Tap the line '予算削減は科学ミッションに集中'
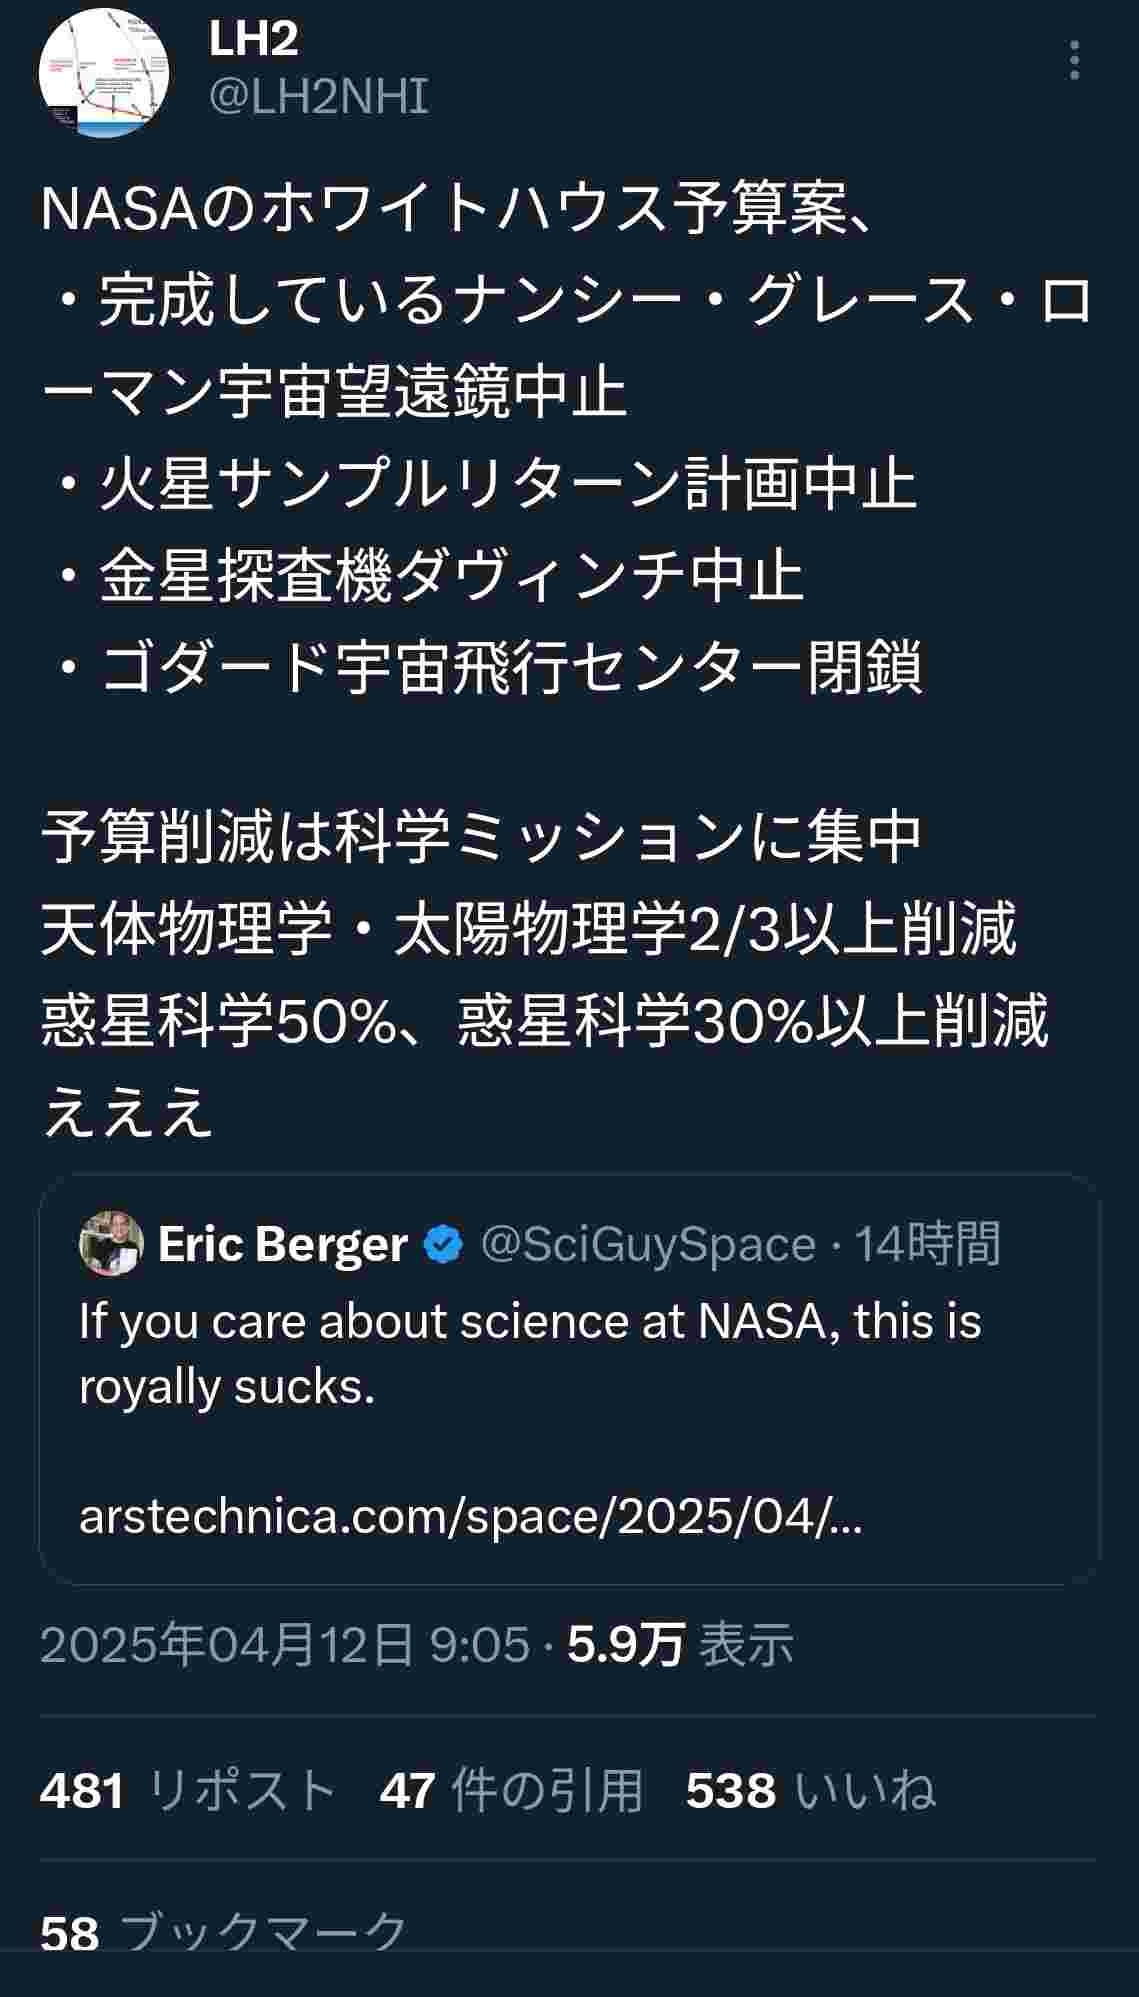 point(480,836)
